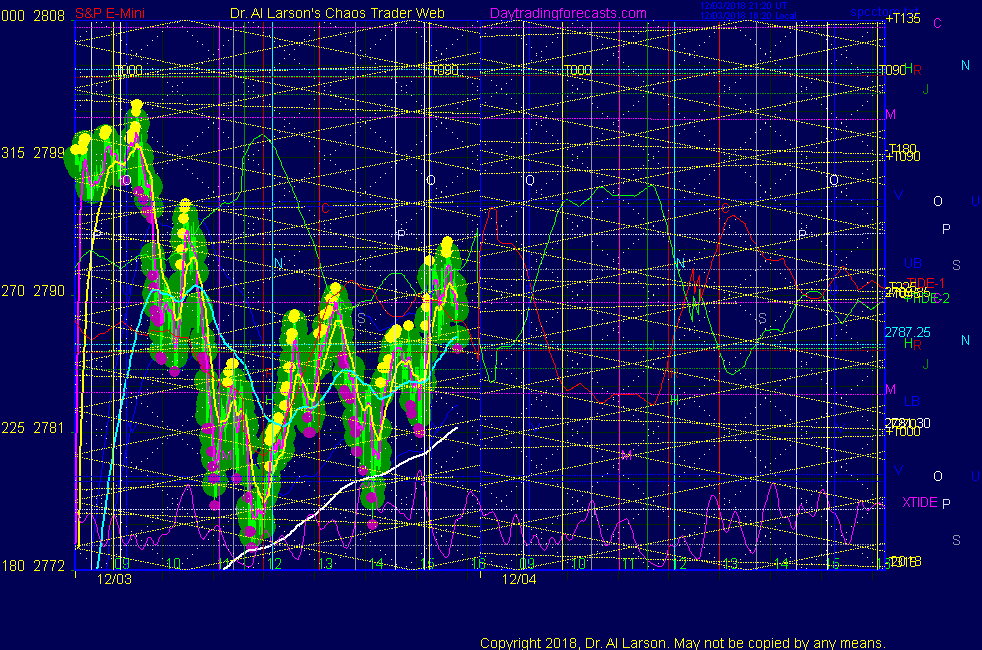
Task: Select the "T180" level label
Action: pos(902,148)
